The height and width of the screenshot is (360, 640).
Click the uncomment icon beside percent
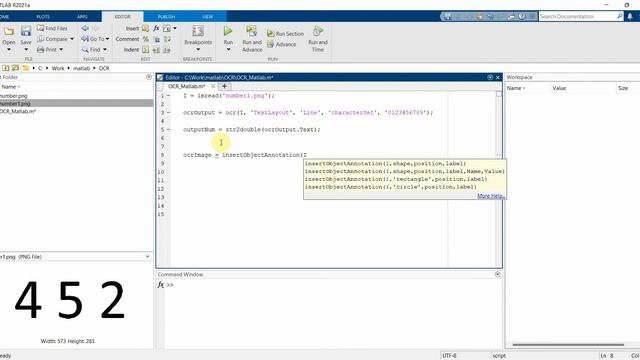click(x=157, y=39)
